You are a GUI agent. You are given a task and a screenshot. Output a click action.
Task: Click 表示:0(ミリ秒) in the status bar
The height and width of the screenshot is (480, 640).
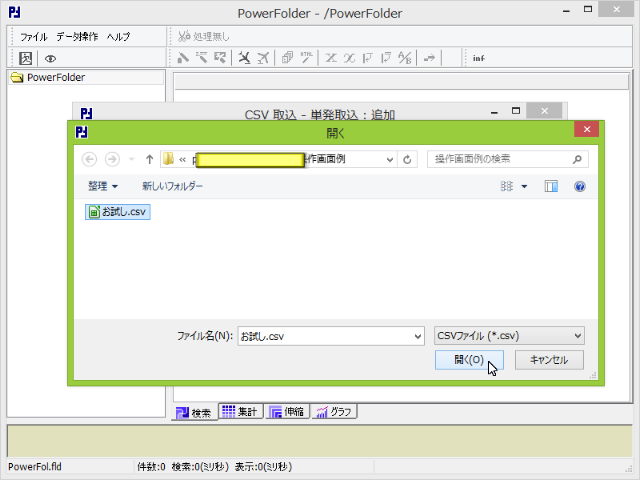tap(263, 467)
